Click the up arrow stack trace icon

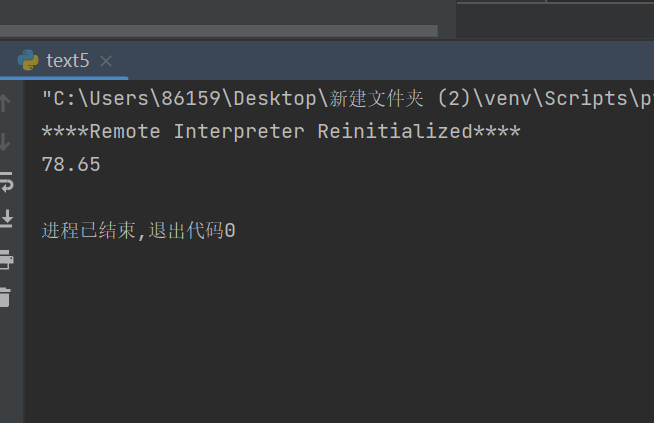coord(5,103)
